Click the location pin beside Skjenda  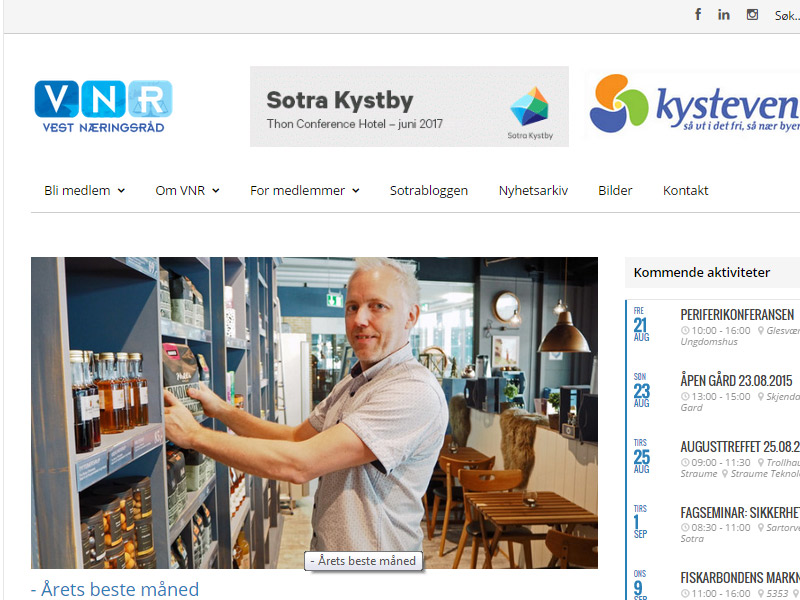760,396
